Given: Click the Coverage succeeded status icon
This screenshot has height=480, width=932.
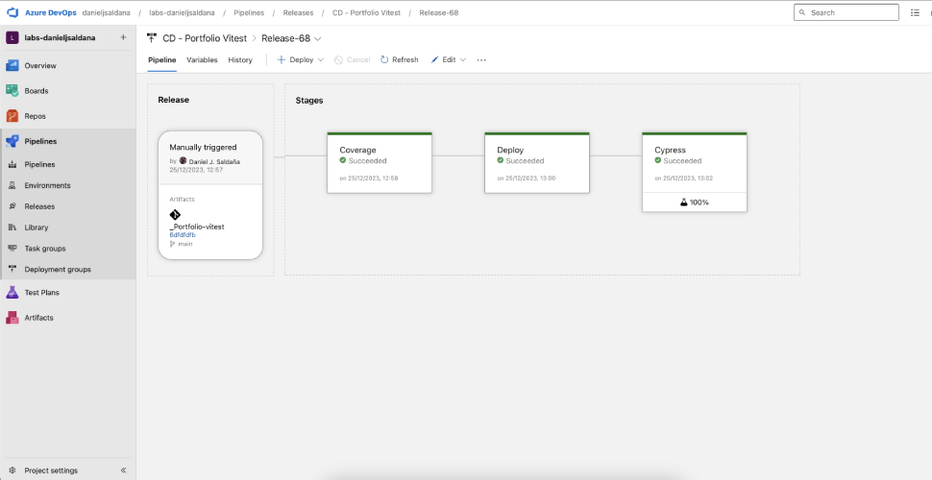Looking at the screenshot, I should coord(343,160).
